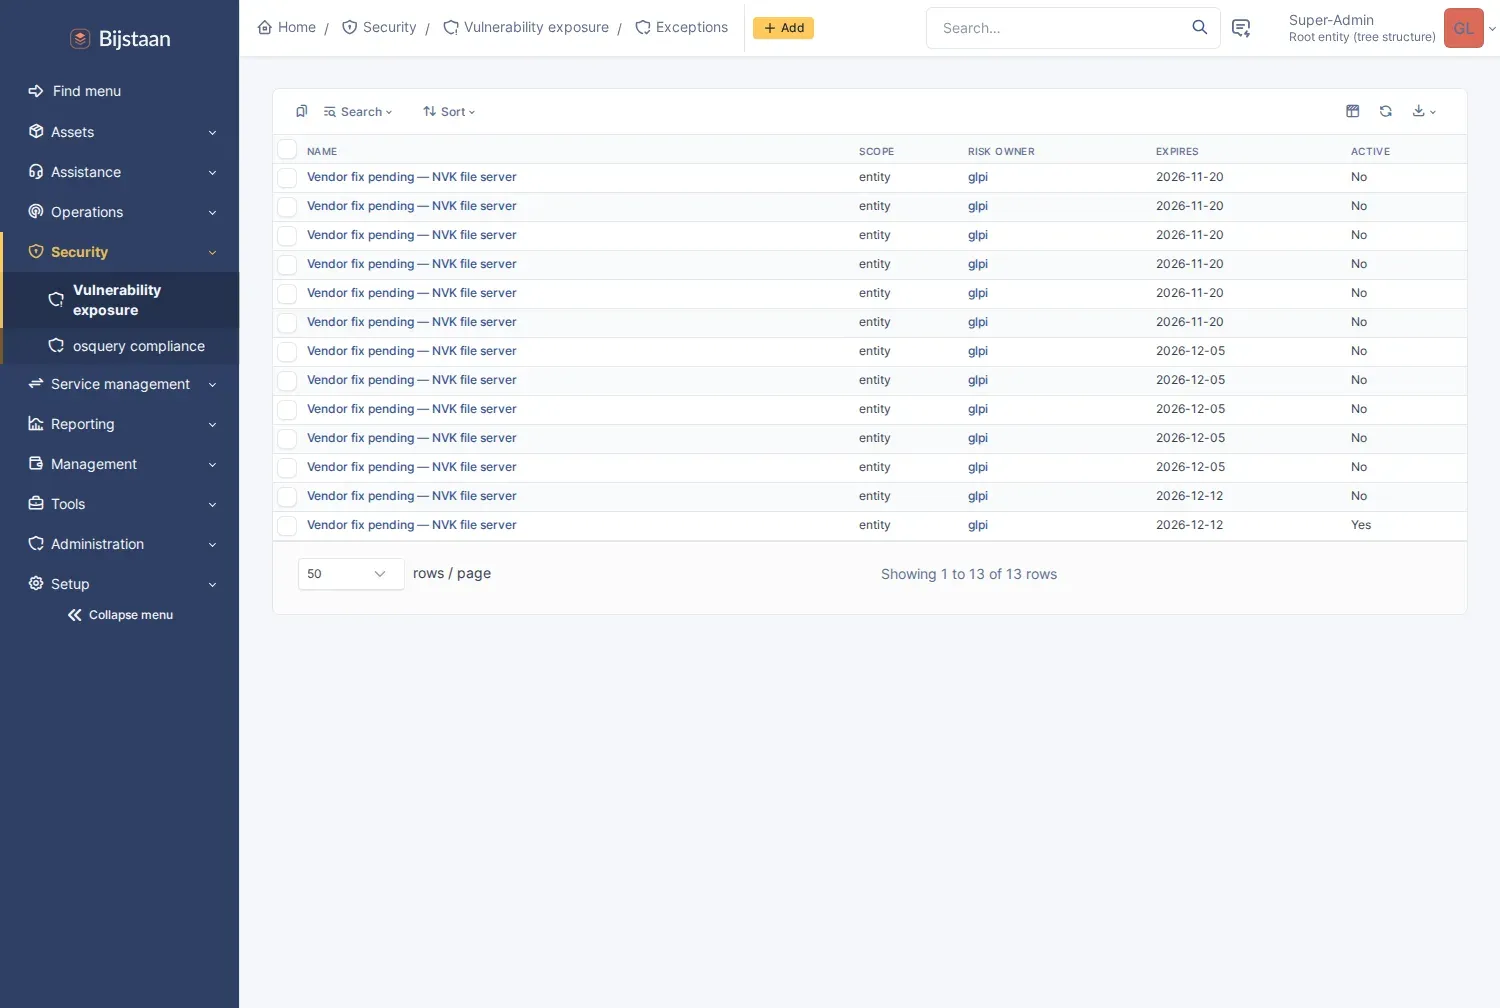Sort by the Expires column header

1177,152
